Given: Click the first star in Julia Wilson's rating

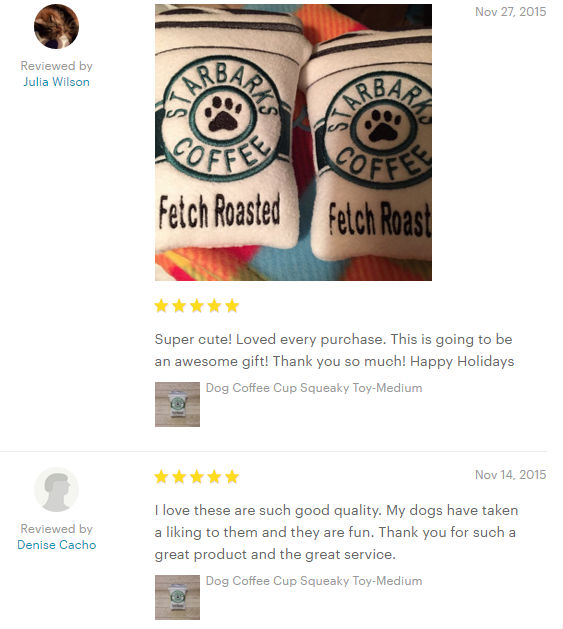Looking at the screenshot, I should pyautogui.click(x=161, y=306).
